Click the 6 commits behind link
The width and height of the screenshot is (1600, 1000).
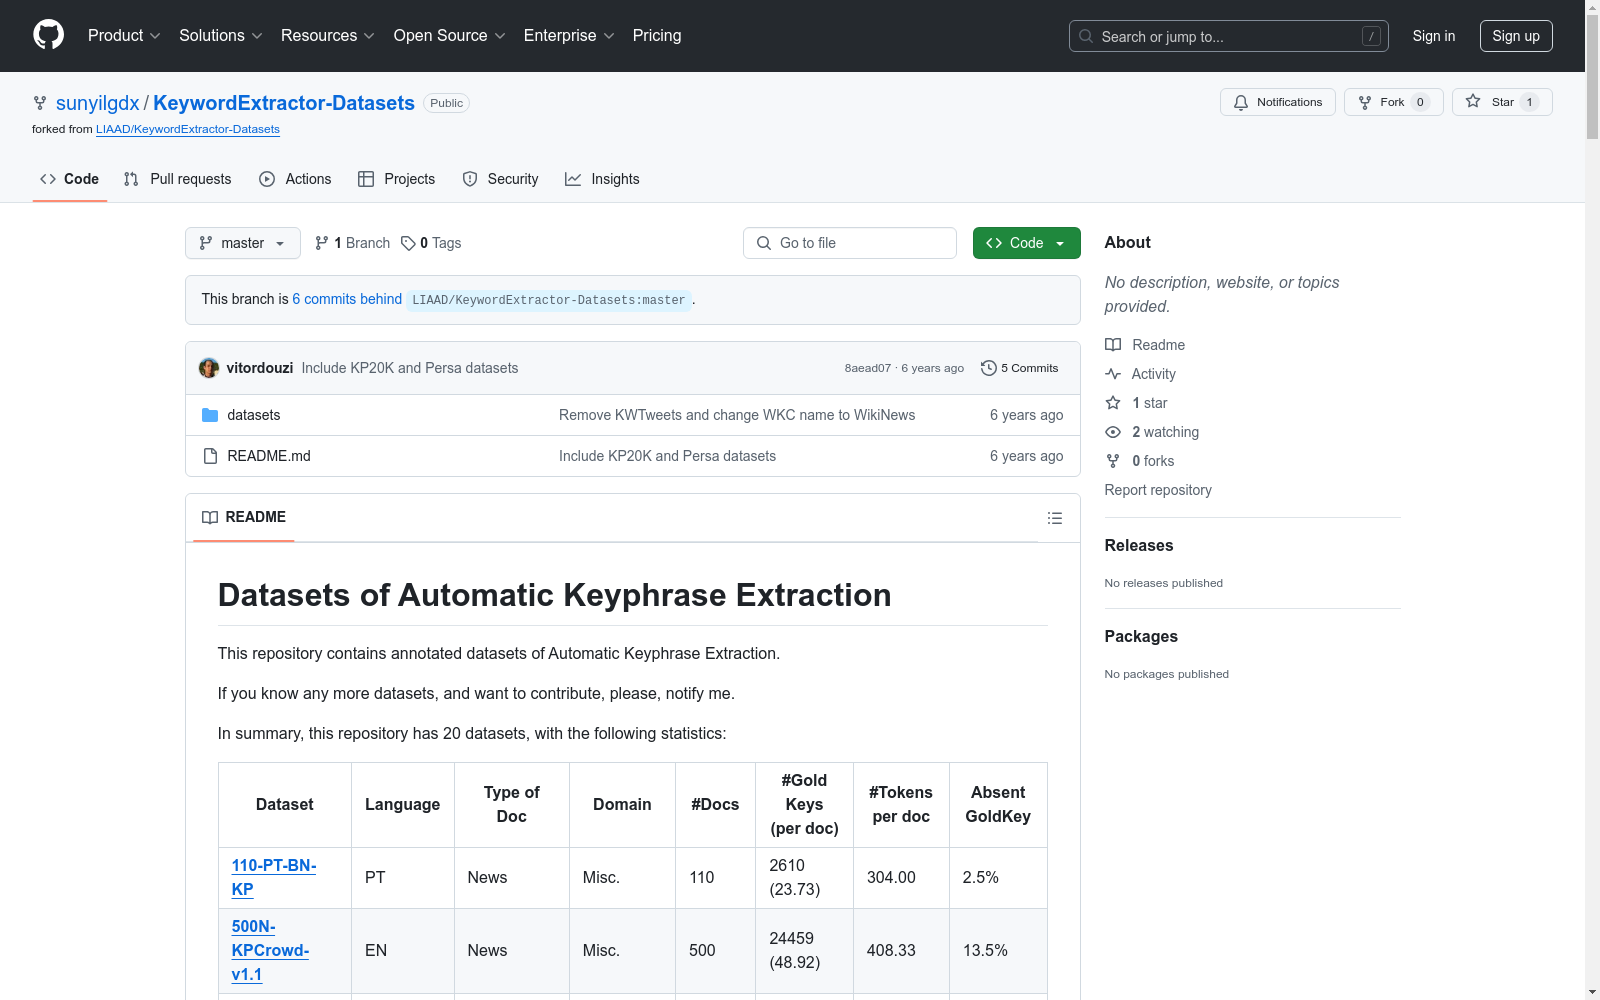point(347,299)
